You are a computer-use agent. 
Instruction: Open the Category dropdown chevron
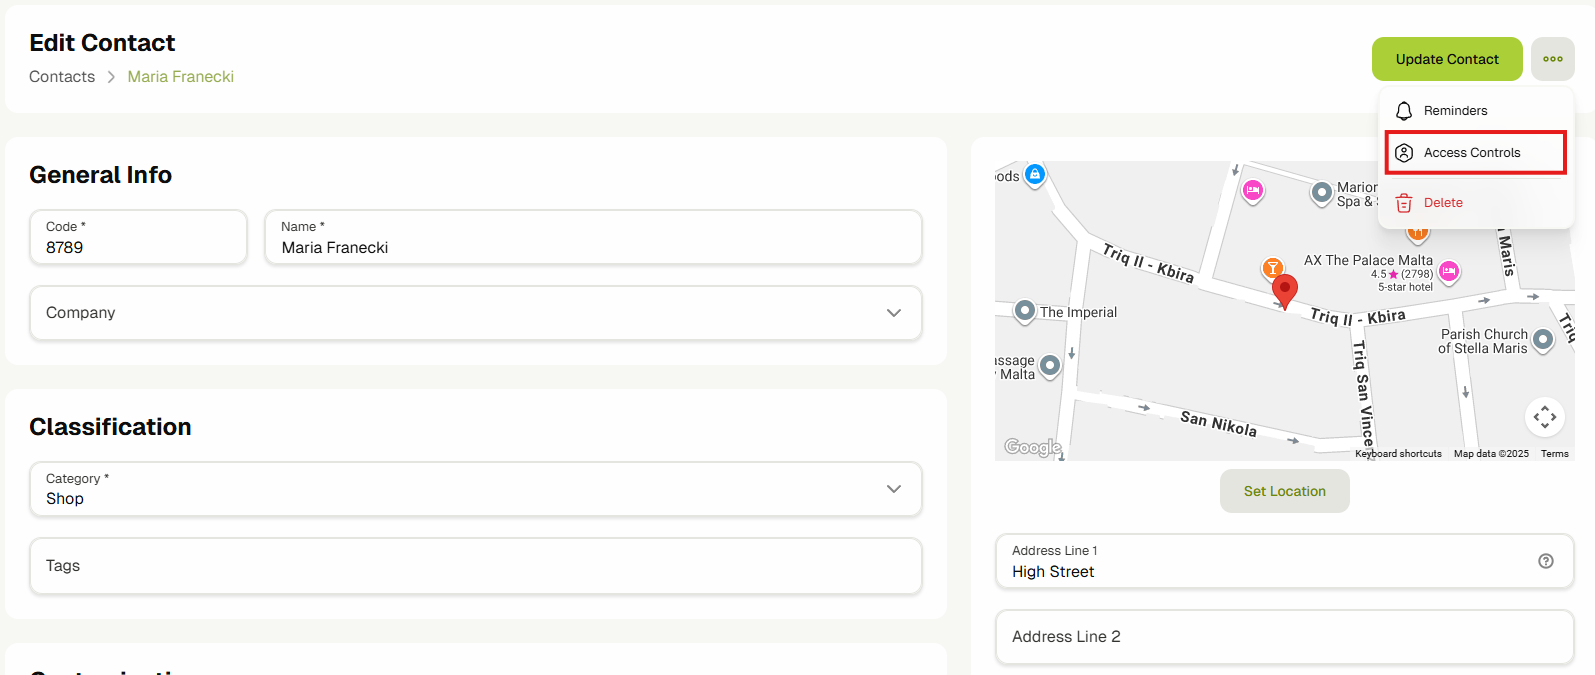(893, 489)
